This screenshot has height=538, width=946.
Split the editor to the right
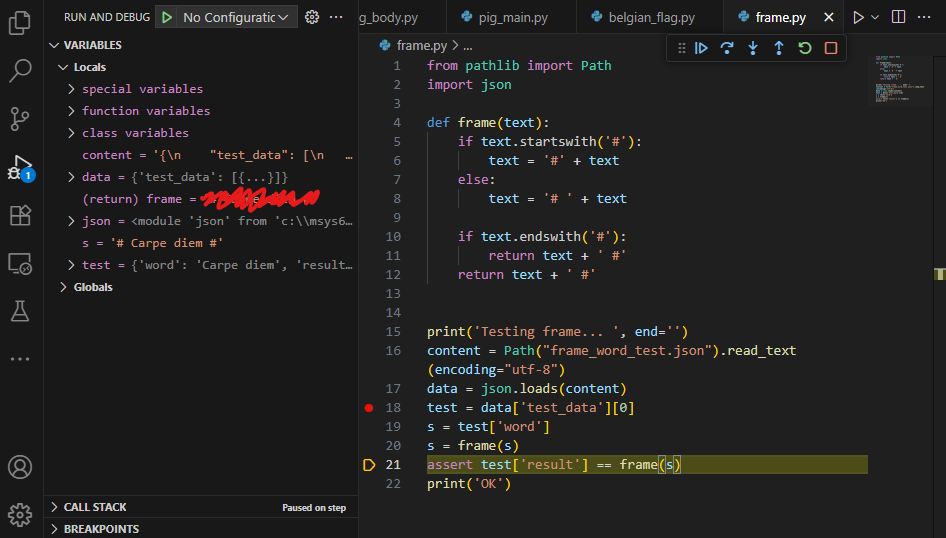(x=898, y=17)
